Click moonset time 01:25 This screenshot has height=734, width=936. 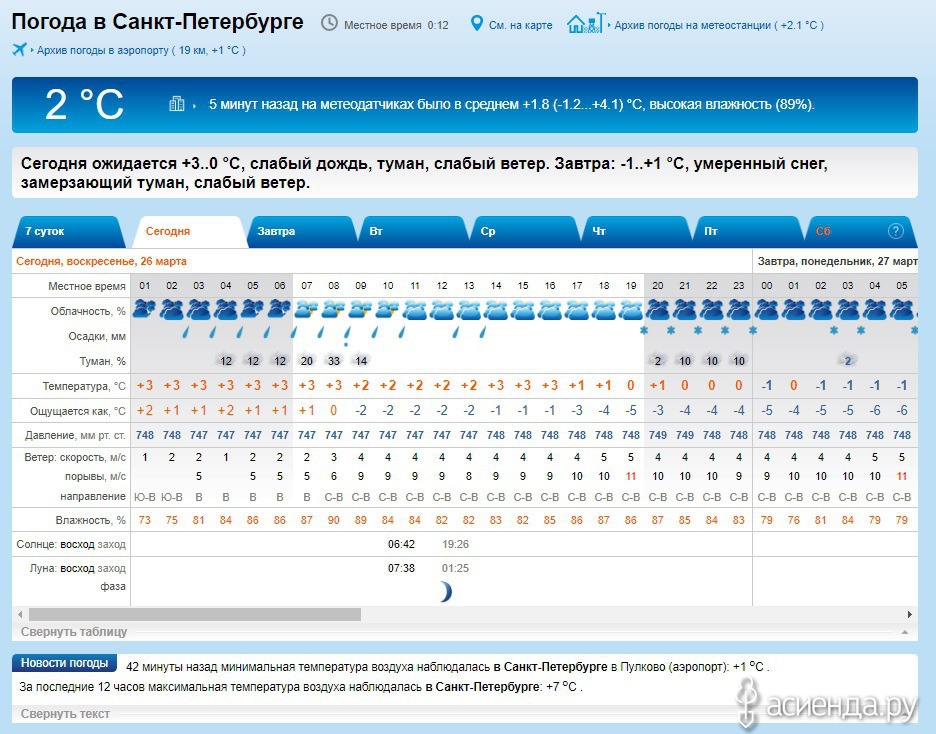[x=455, y=568]
